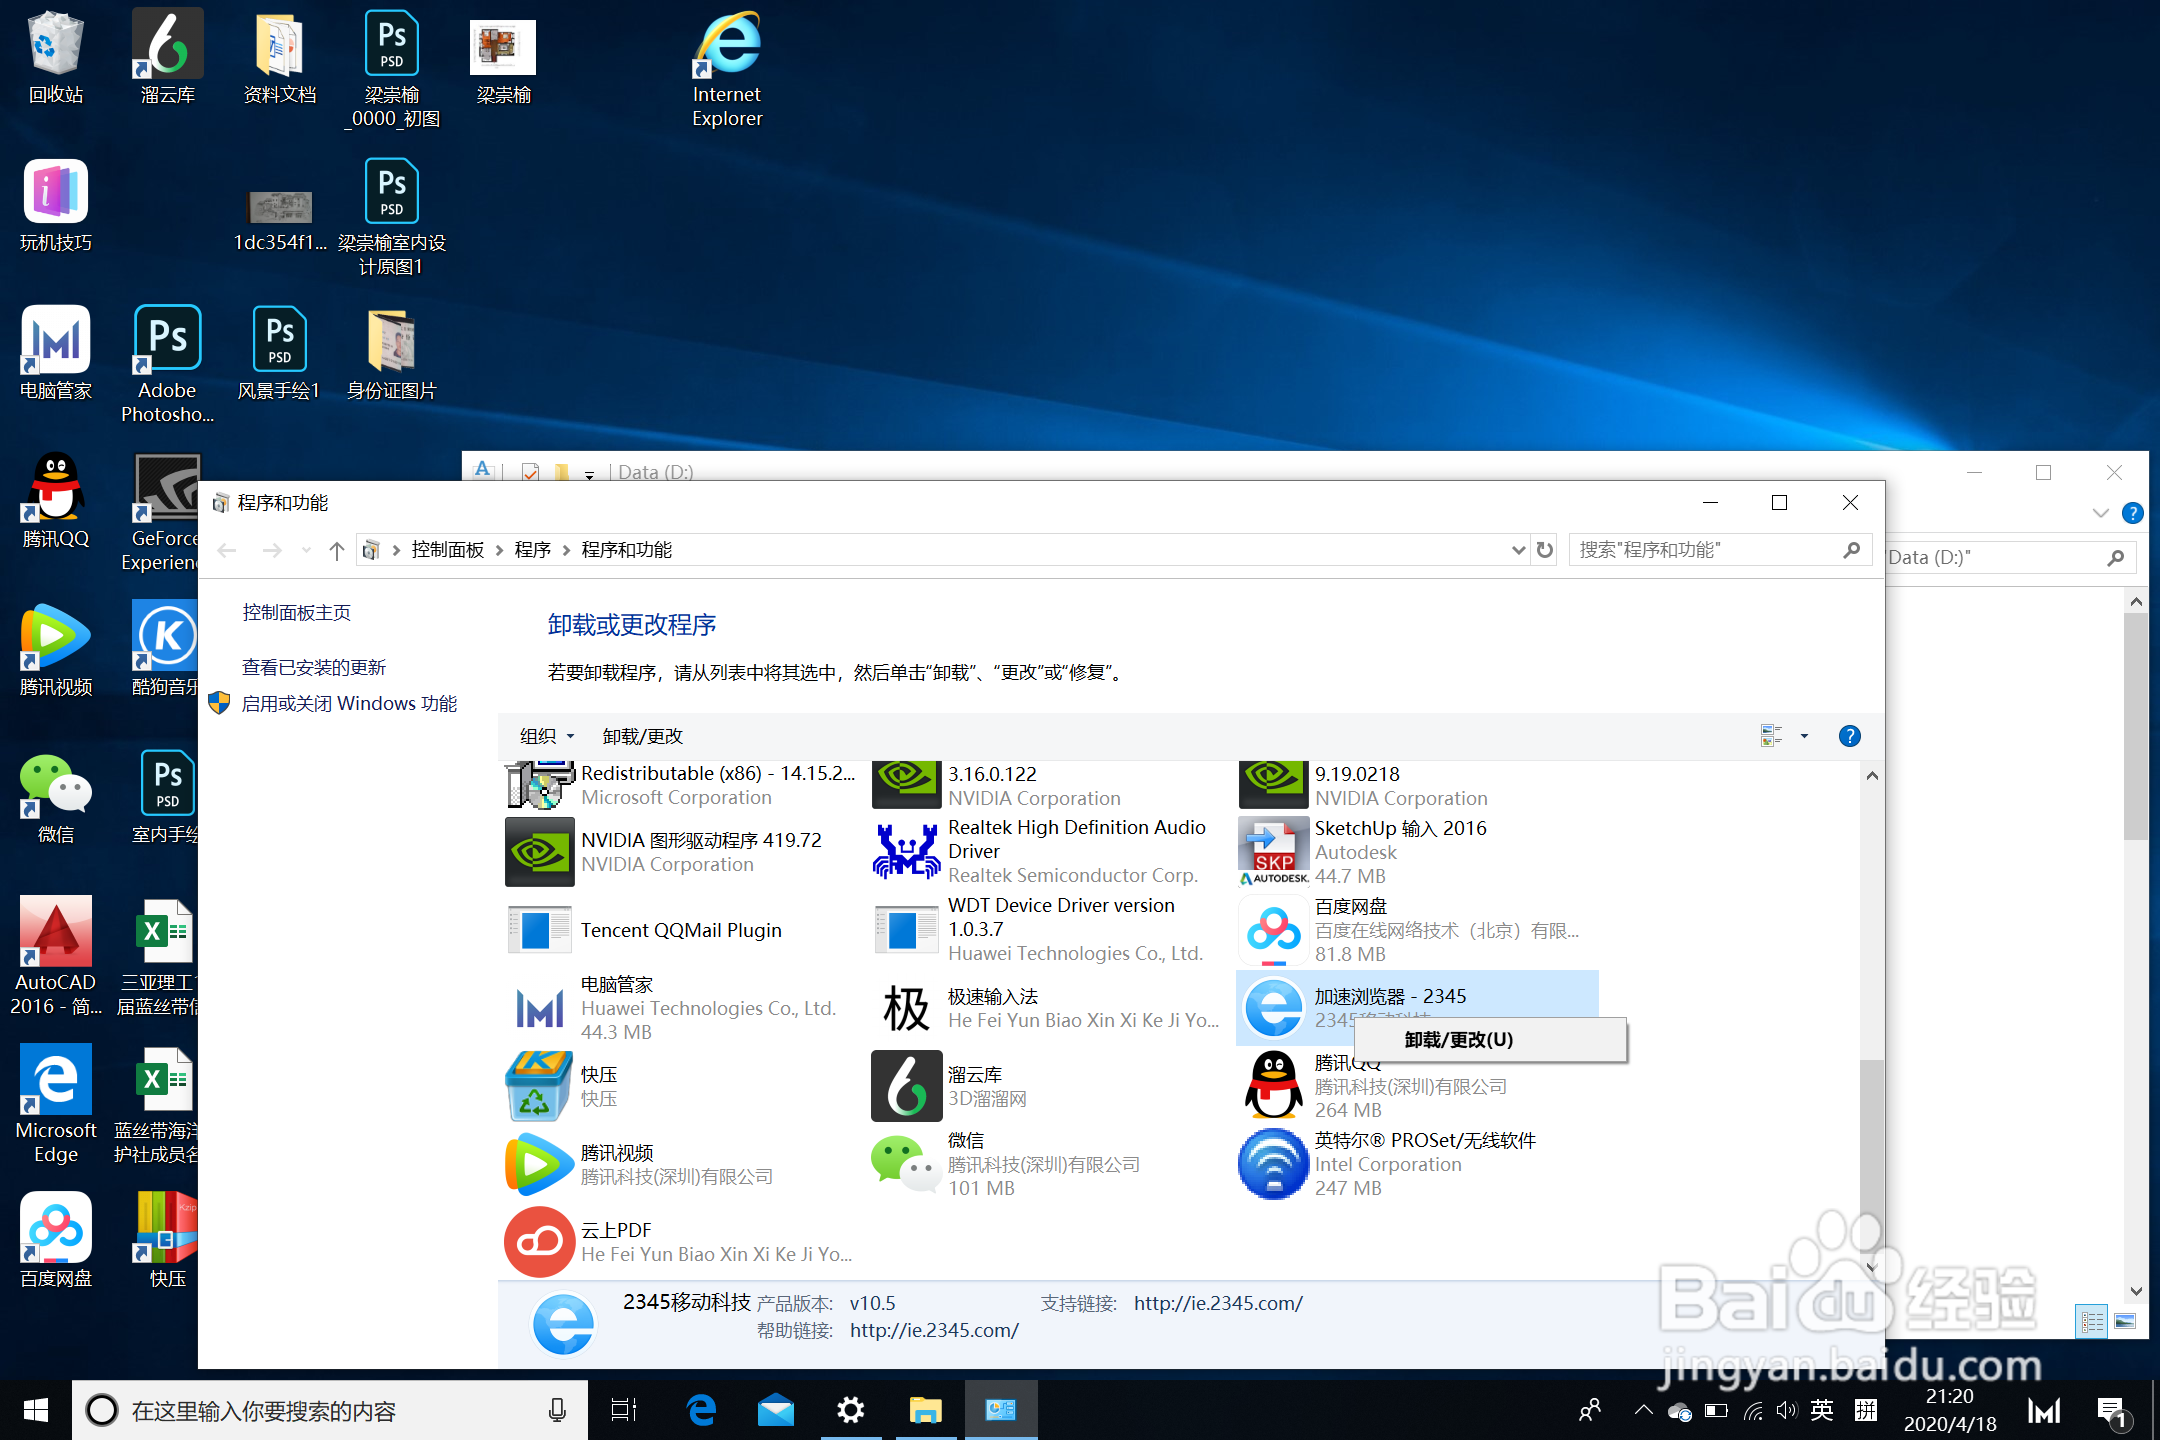The height and width of the screenshot is (1440, 2160).
Task: Open help link http://ie.2345.com/ in details pane
Action: click(x=934, y=1330)
